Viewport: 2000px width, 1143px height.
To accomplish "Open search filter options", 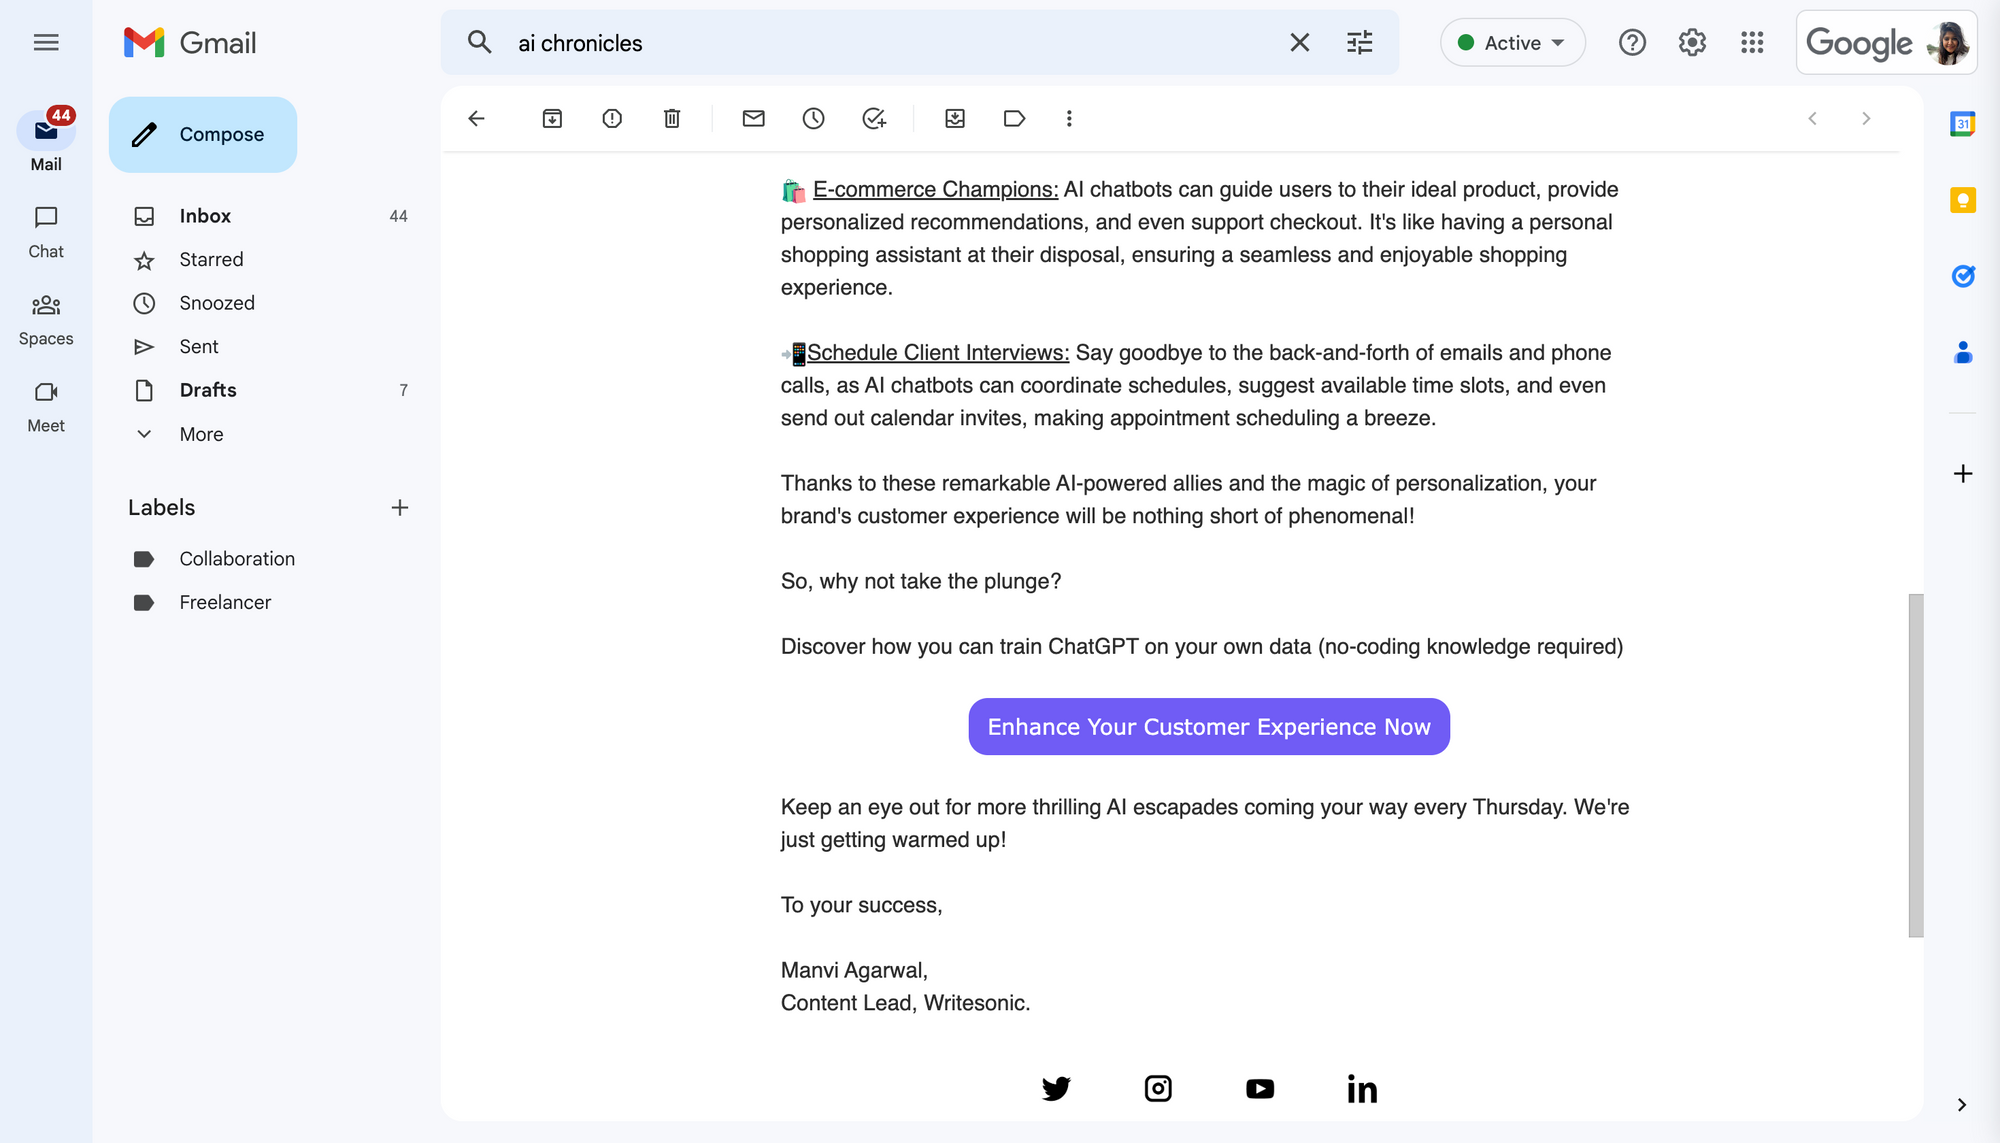I will pos(1359,42).
